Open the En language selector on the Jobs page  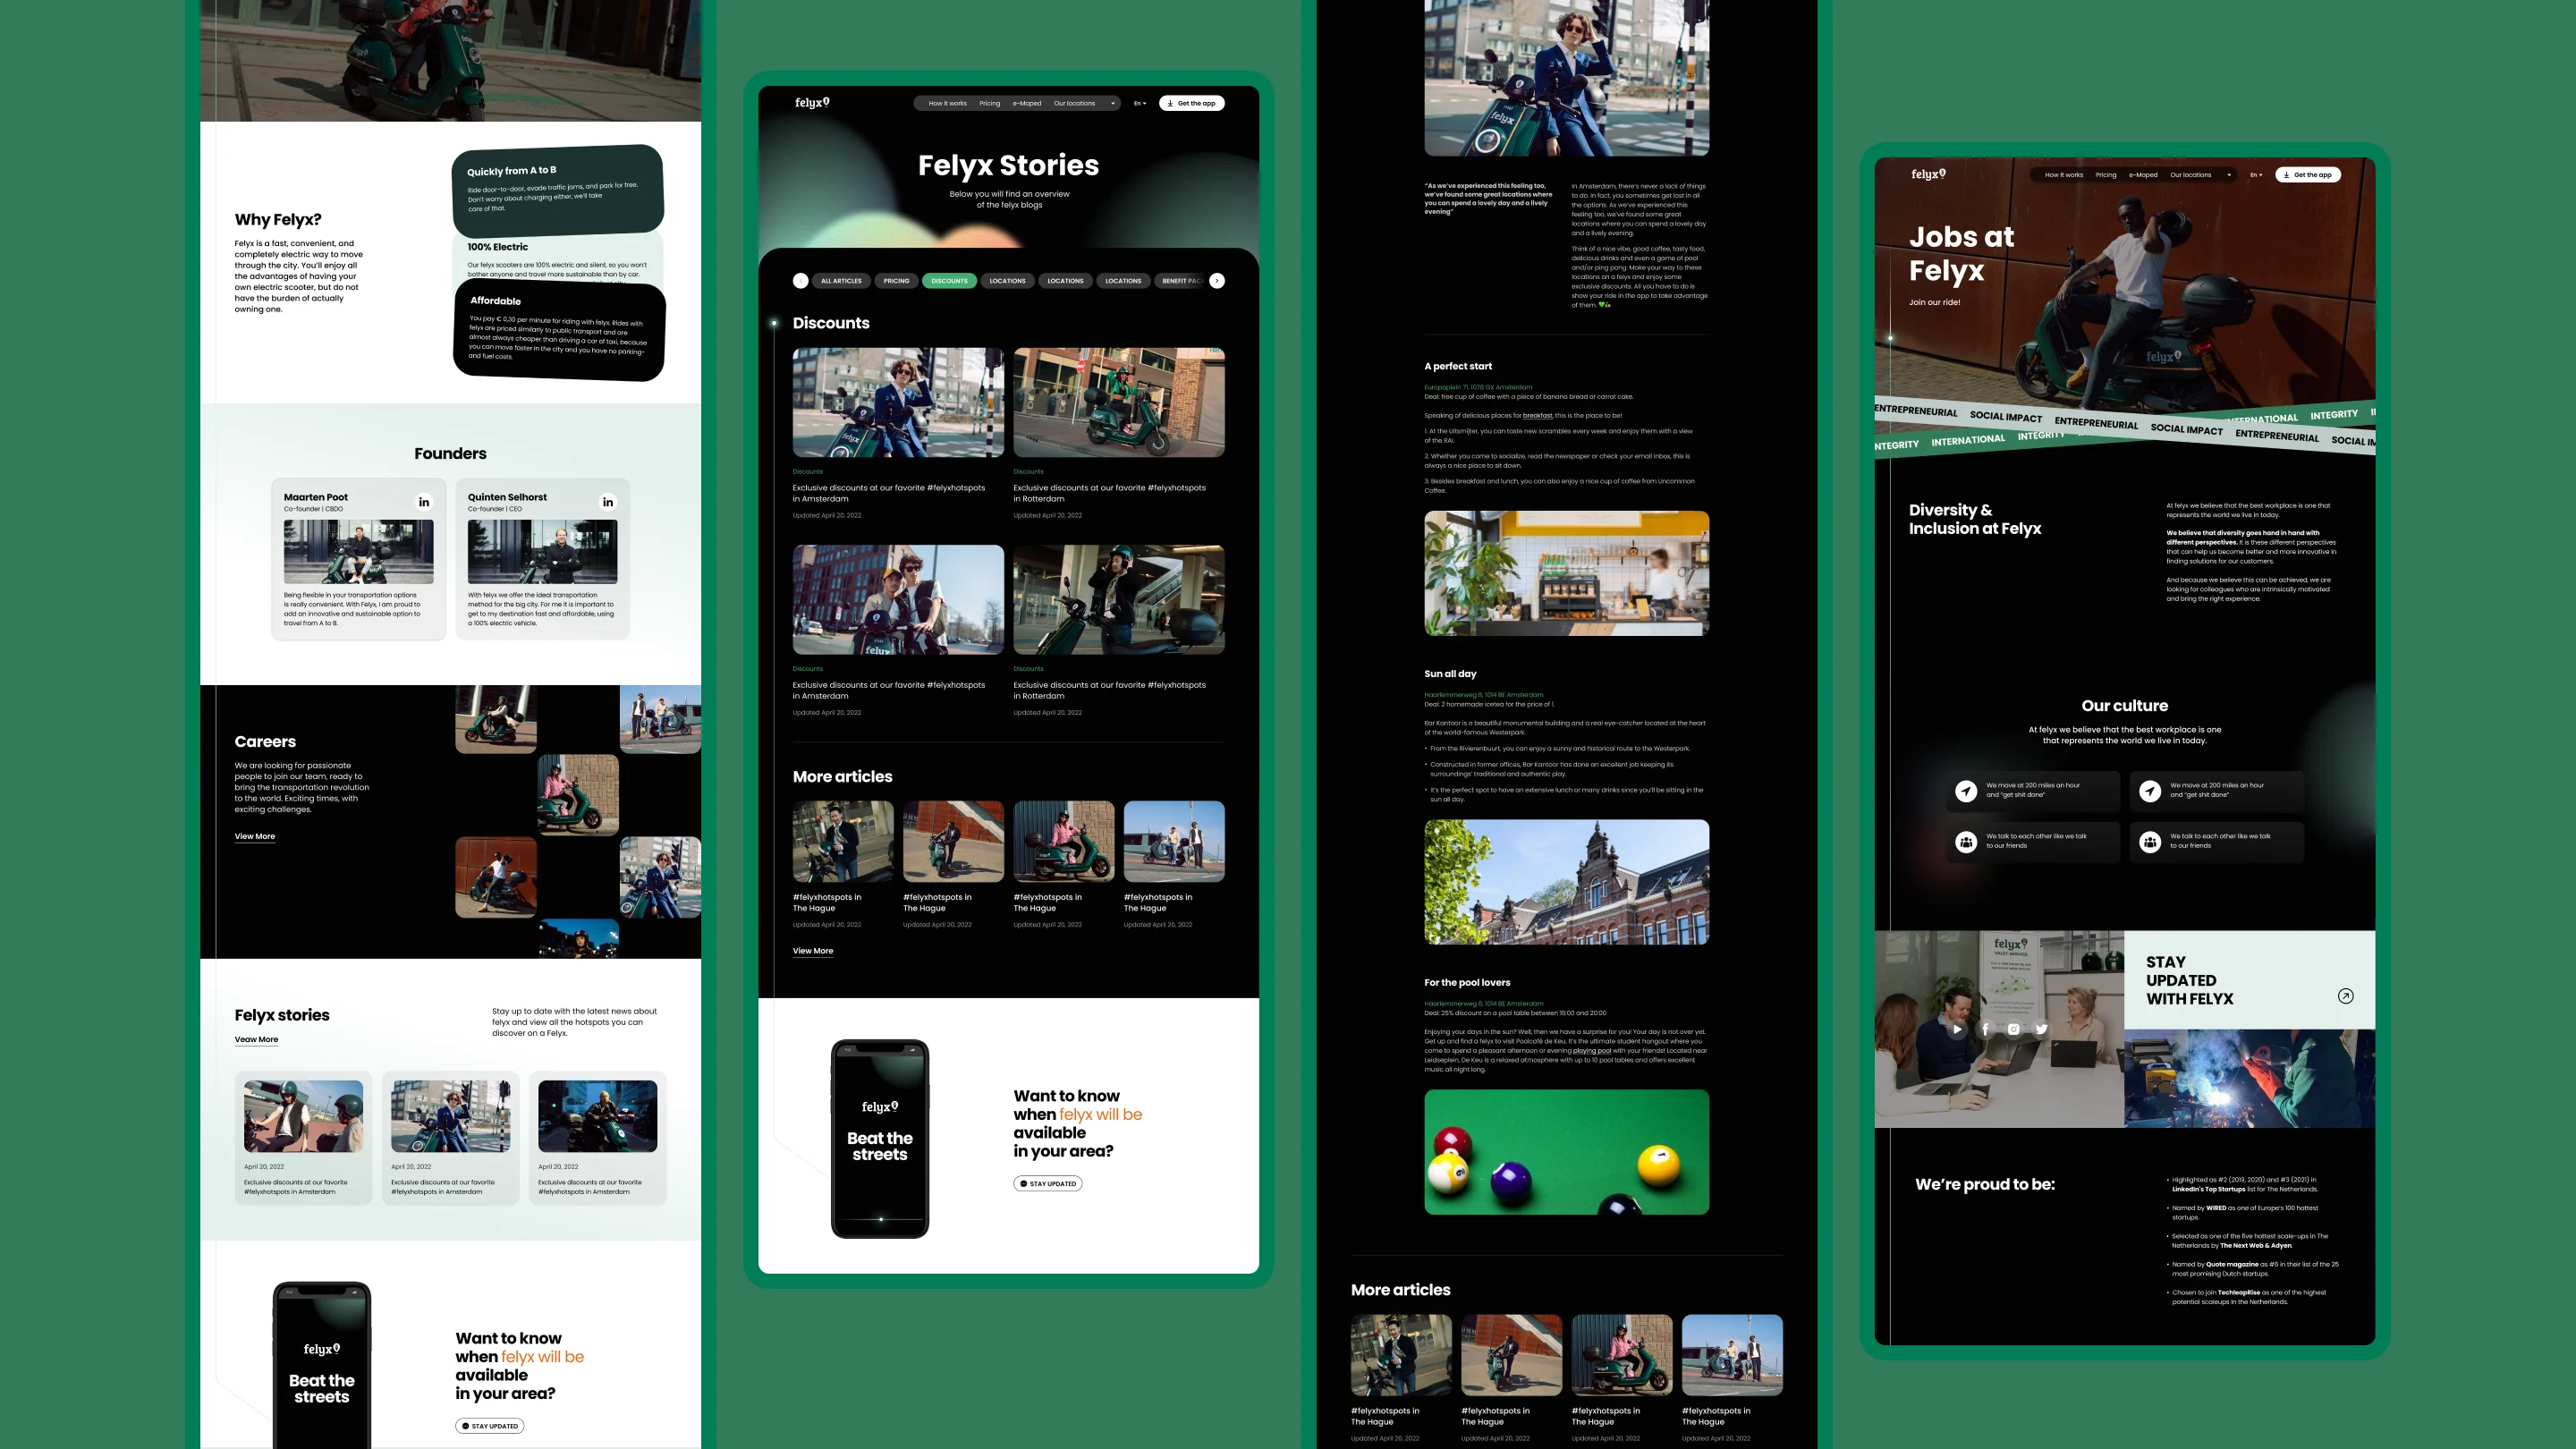(x=2256, y=175)
